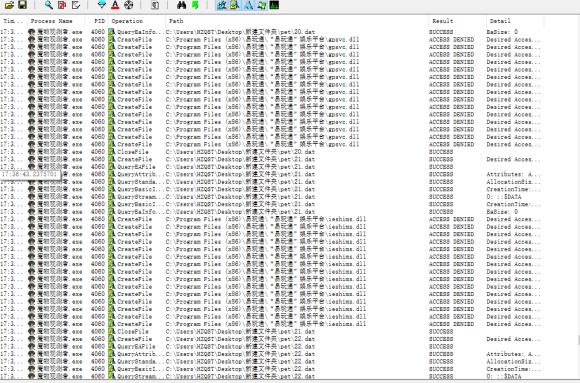The width and height of the screenshot is (580, 383).
Task: Open the Process Tree icon
Action: [155, 5]
